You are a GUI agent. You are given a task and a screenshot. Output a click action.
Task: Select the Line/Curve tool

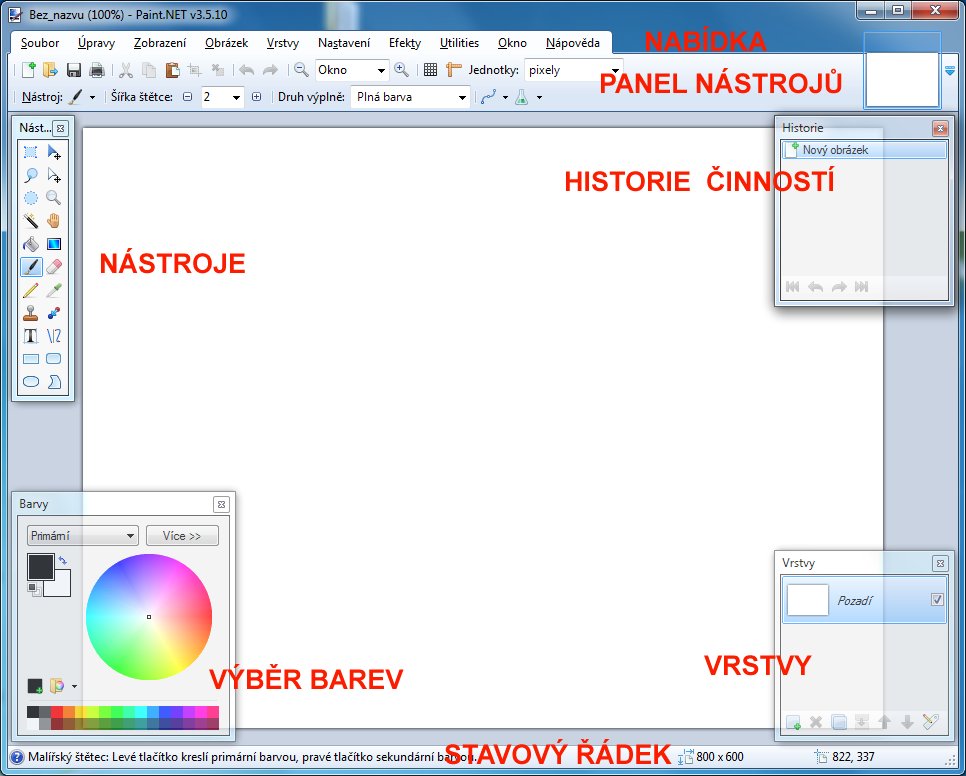[x=54, y=336]
